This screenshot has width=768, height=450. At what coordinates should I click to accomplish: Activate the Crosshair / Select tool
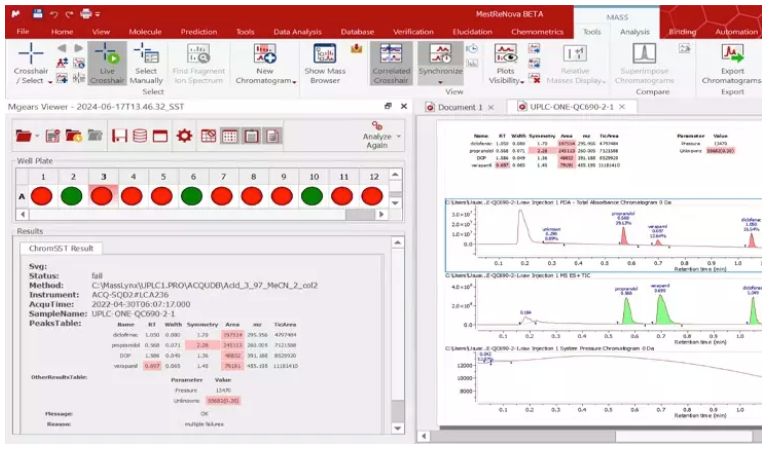pos(31,61)
